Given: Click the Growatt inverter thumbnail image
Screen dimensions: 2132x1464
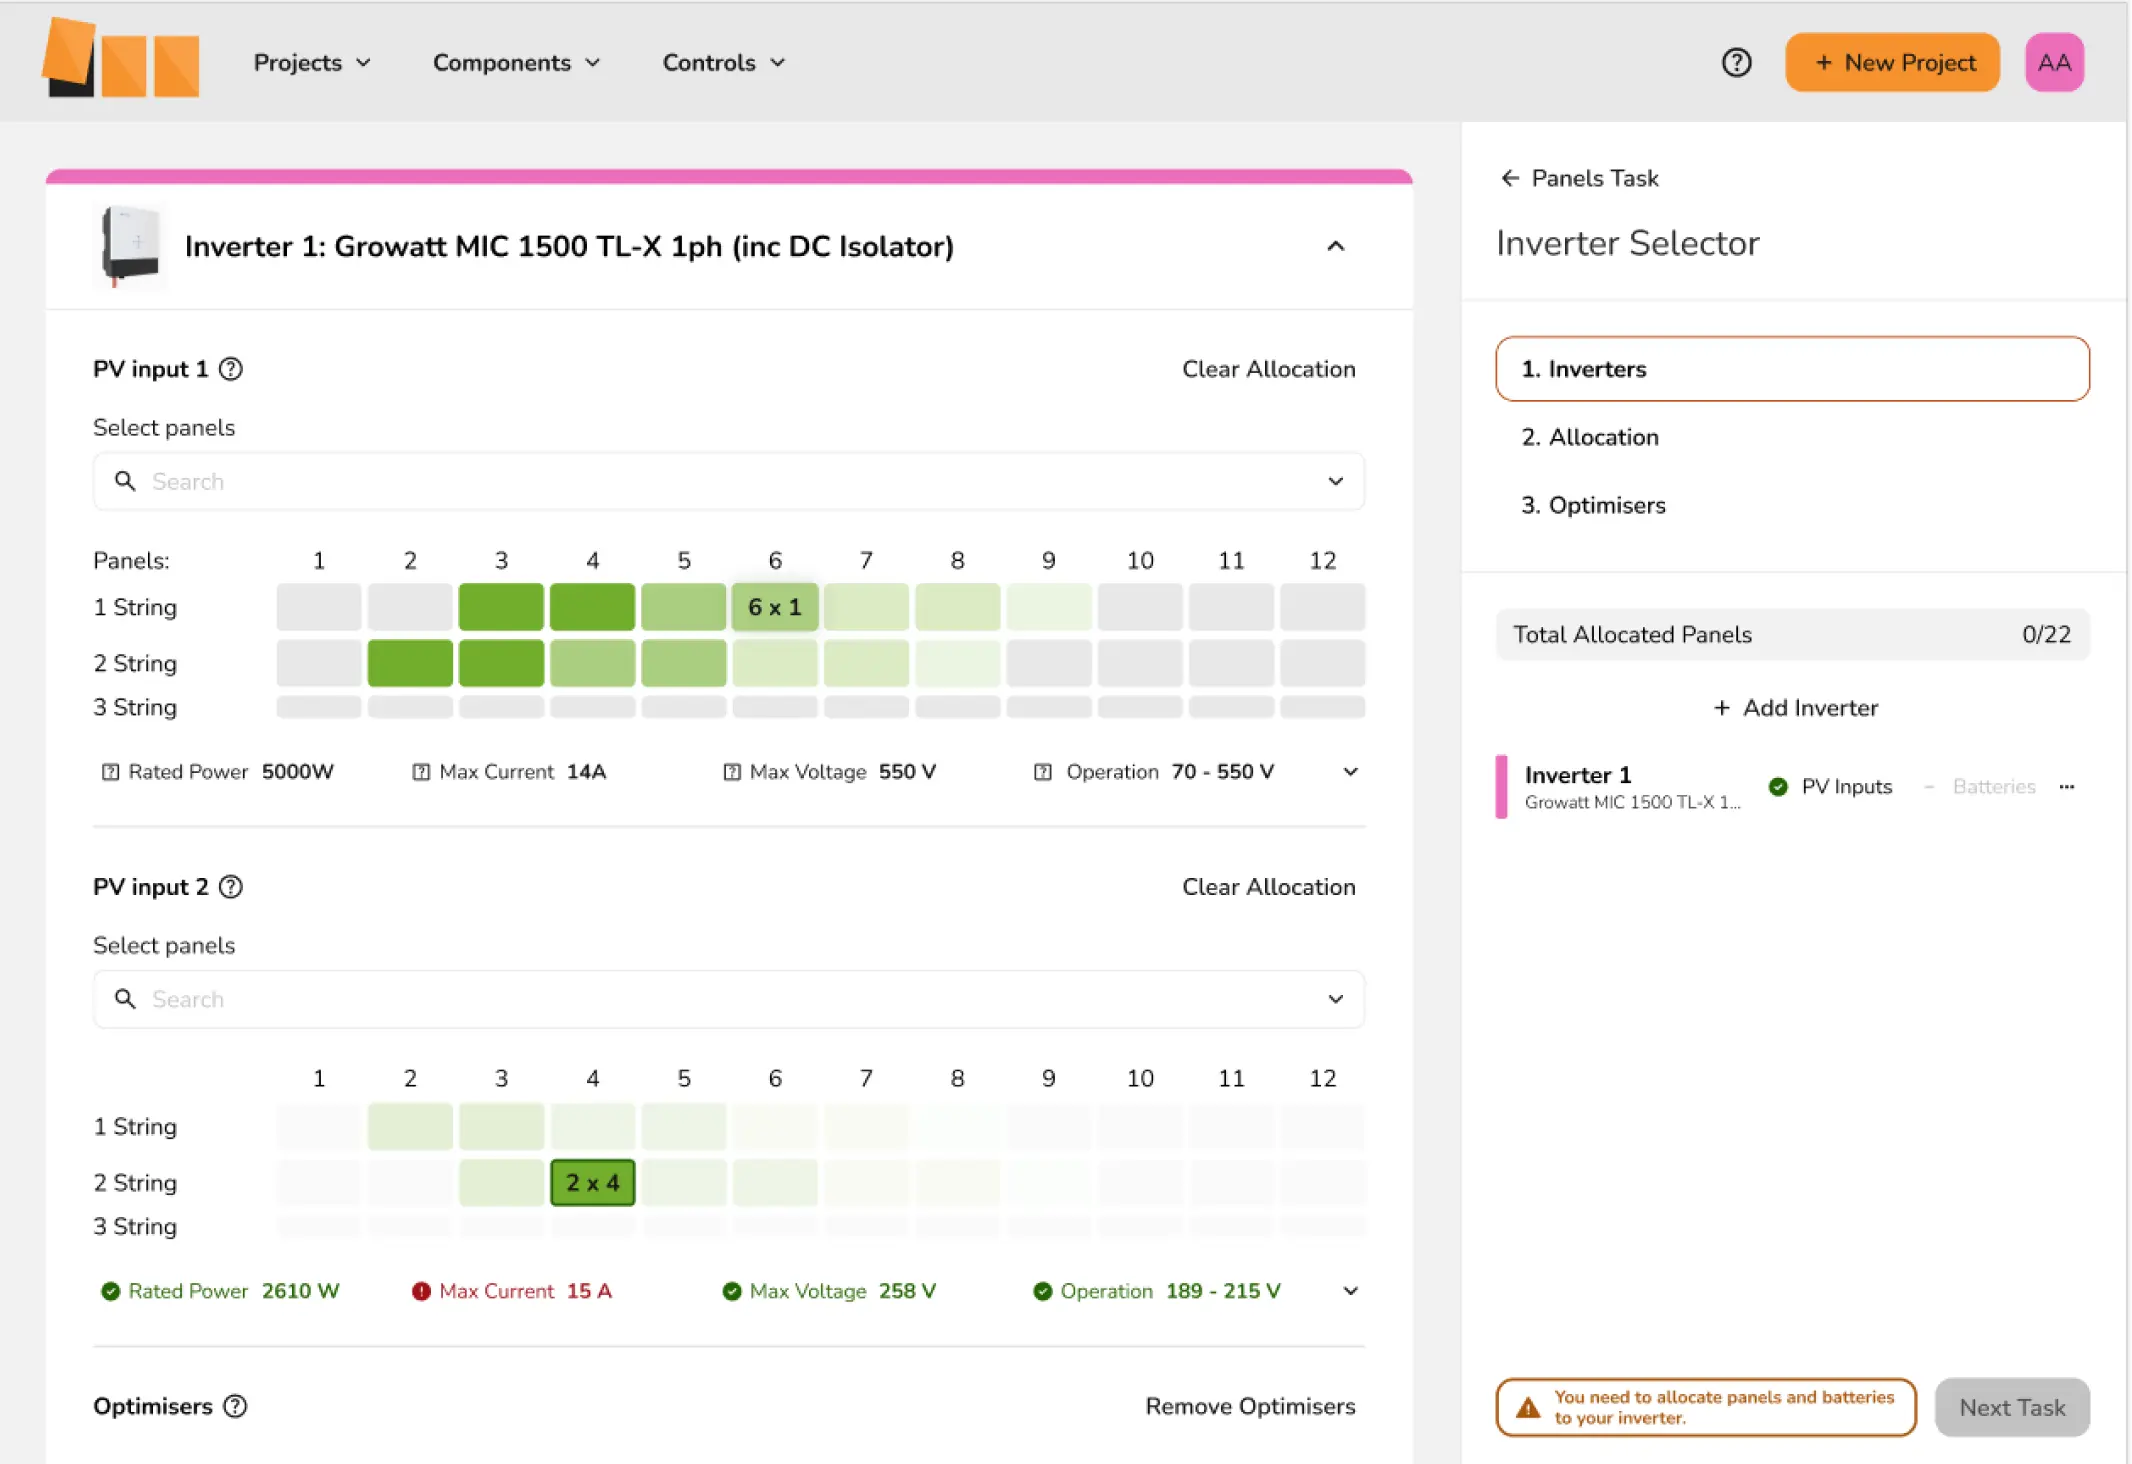Looking at the screenshot, I should [130, 245].
